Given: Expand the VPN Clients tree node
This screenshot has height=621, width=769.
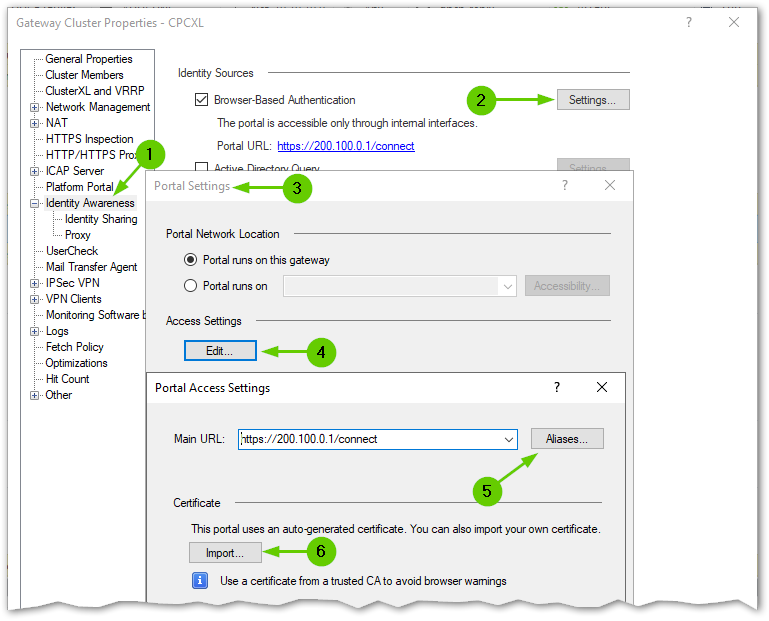Looking at the screenshot, I should coord(34,299).
